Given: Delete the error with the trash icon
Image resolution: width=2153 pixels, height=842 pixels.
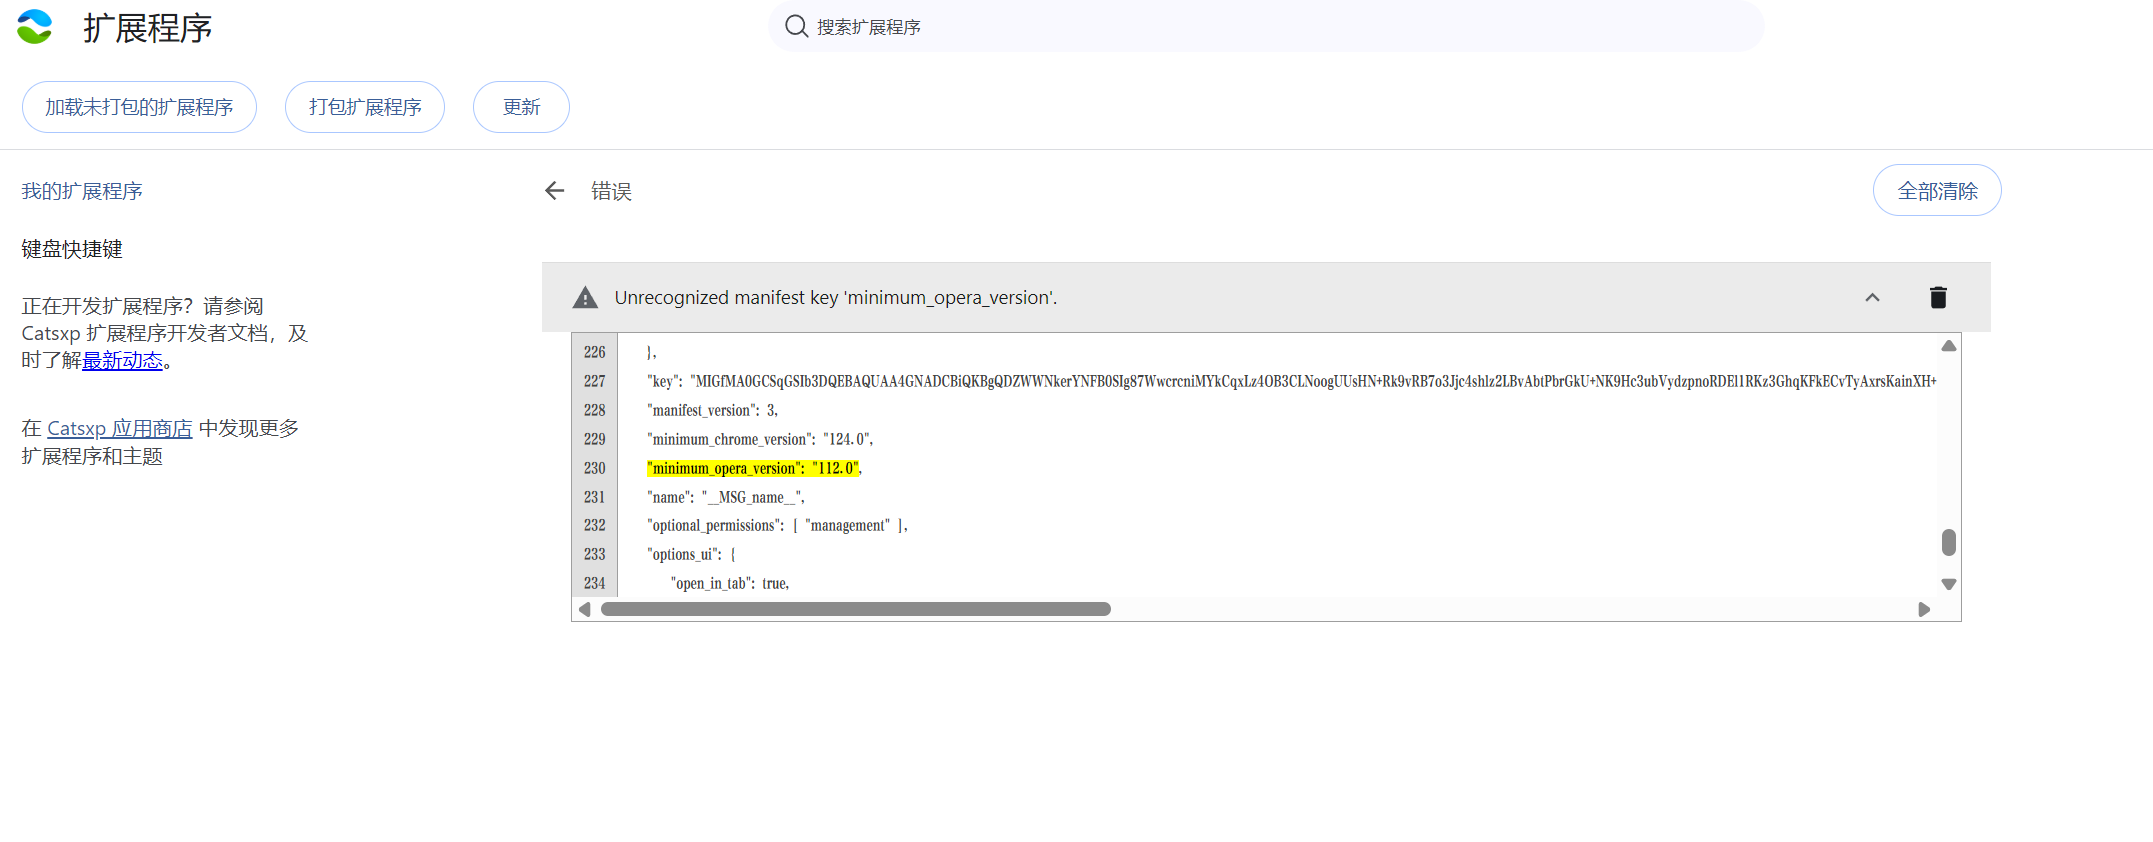Looking at the screenshot, I should (x=1937, y=297).
